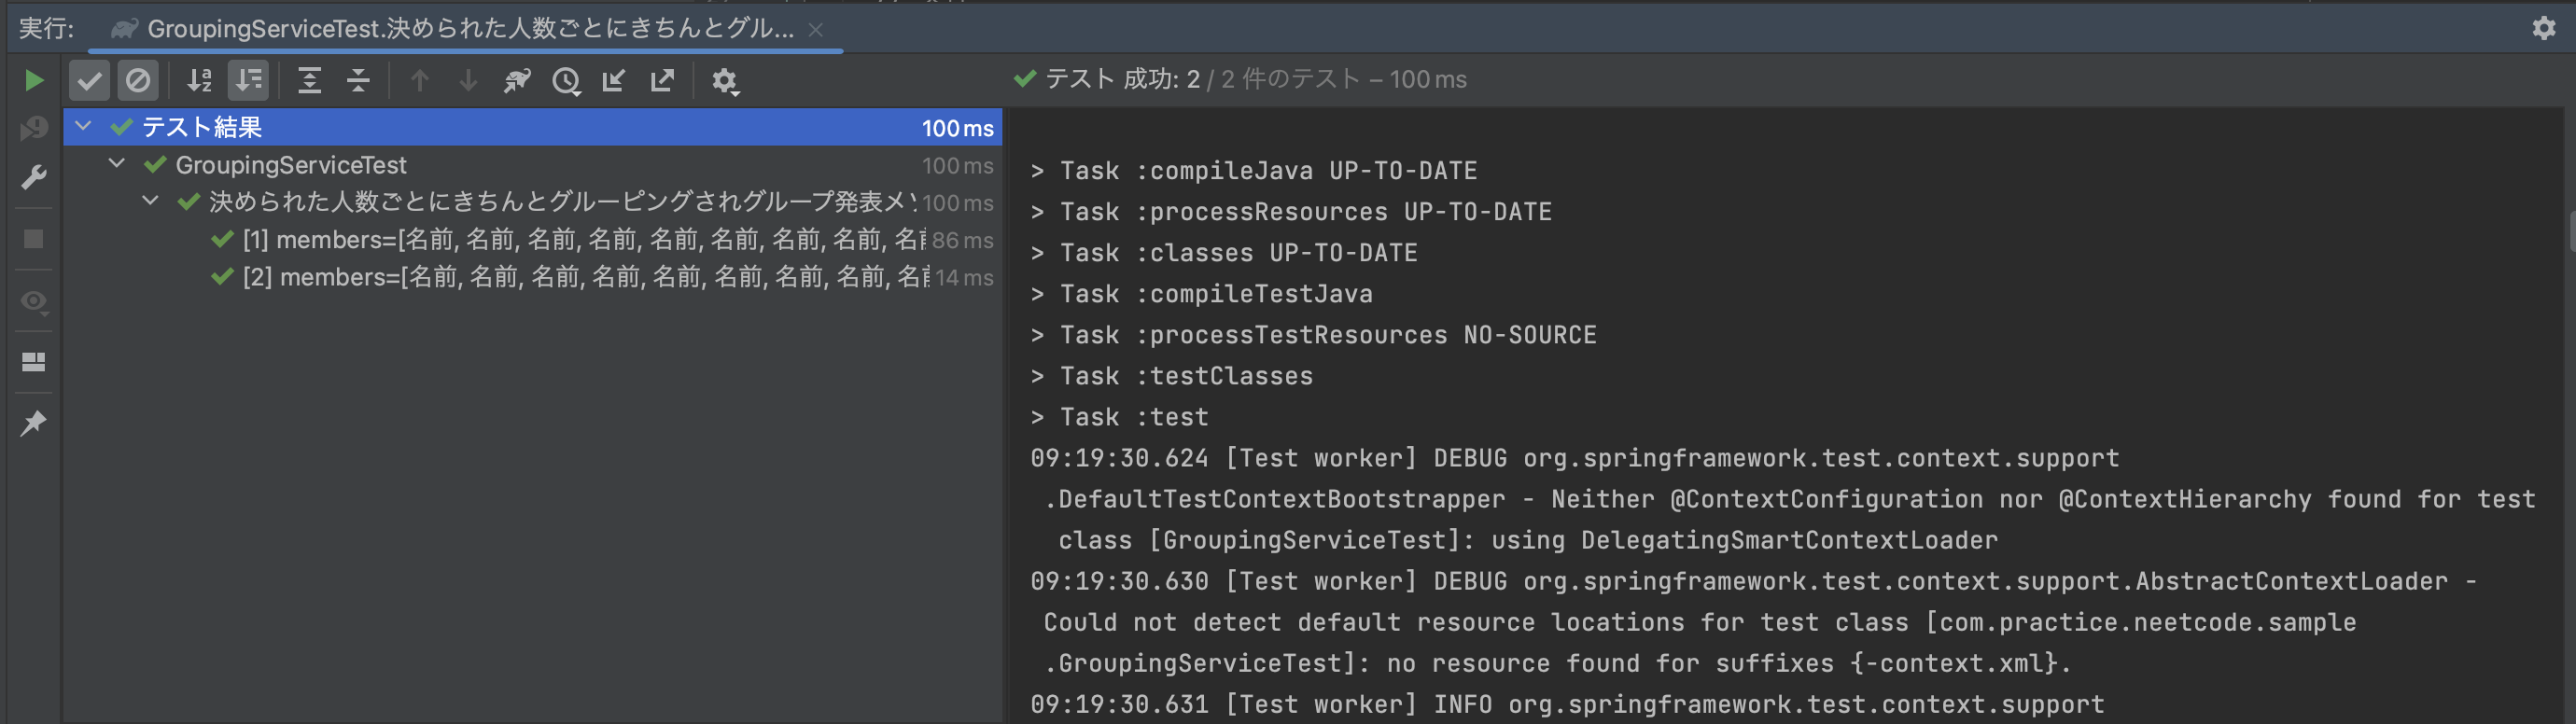Open the Run tool window gear settings
Viewport: 2576px width, 724px height.
[2544, 28]
